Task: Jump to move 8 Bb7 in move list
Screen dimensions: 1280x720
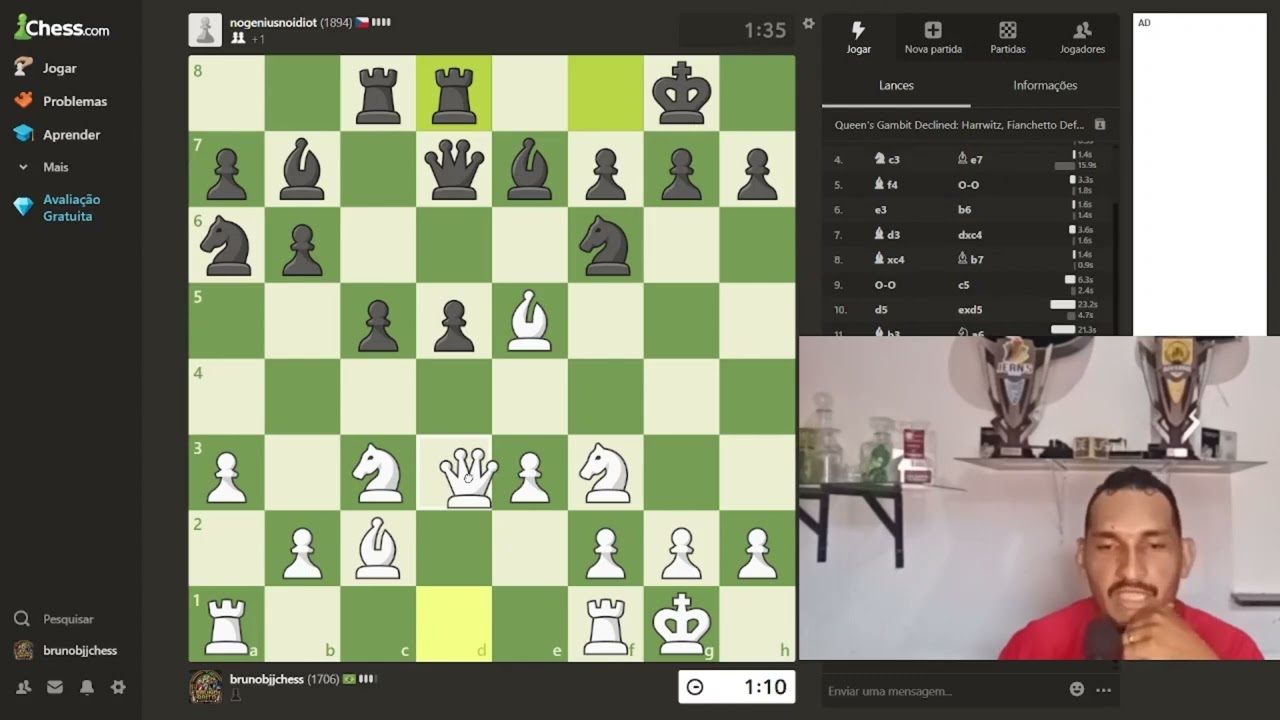Action: 970,260
